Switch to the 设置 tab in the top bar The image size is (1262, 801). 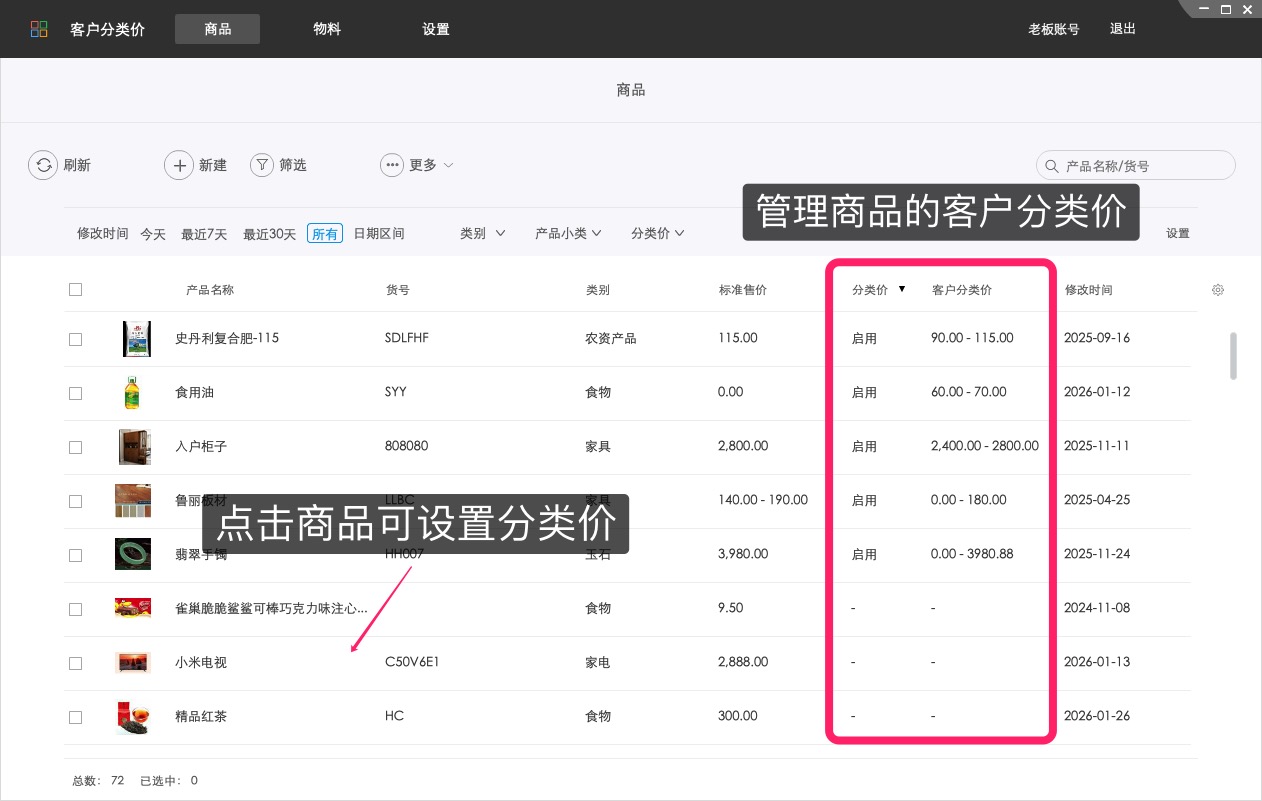(x=436, y=29)
